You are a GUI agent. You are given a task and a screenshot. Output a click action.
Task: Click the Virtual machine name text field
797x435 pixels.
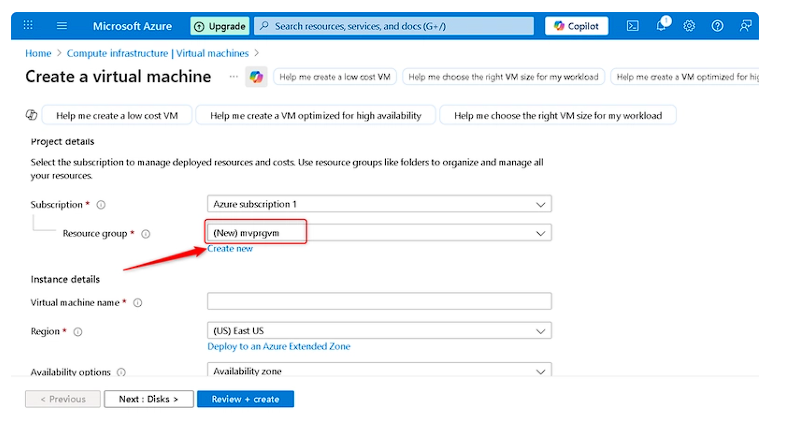pyautogui.click(x=379, y=301)
